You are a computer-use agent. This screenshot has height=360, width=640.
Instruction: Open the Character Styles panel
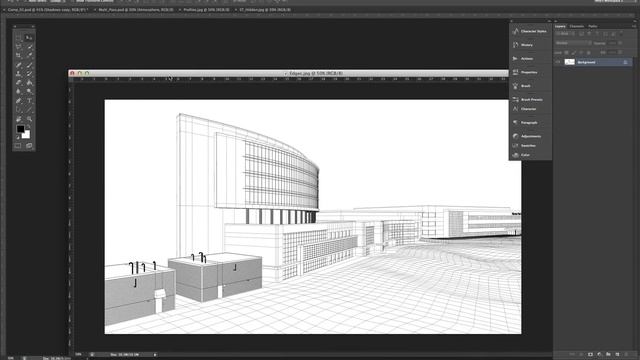[530, 31]
